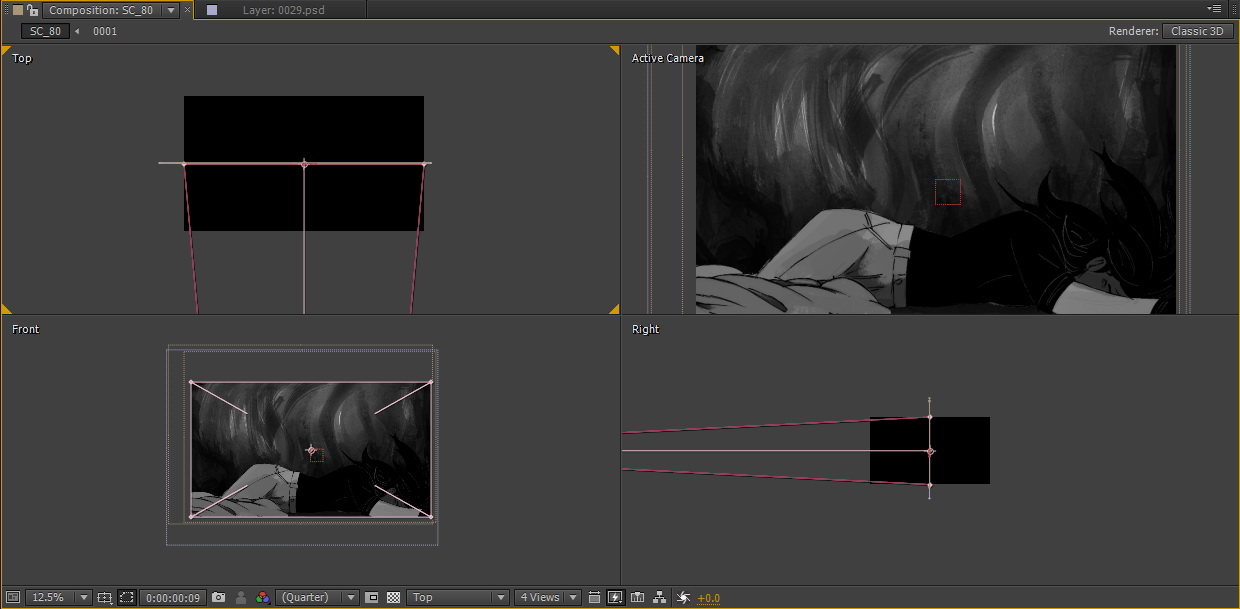Click the left arrow between SC_80 and 0001
Viewport: 1240px width, 609px height.
tap(78, 31)
